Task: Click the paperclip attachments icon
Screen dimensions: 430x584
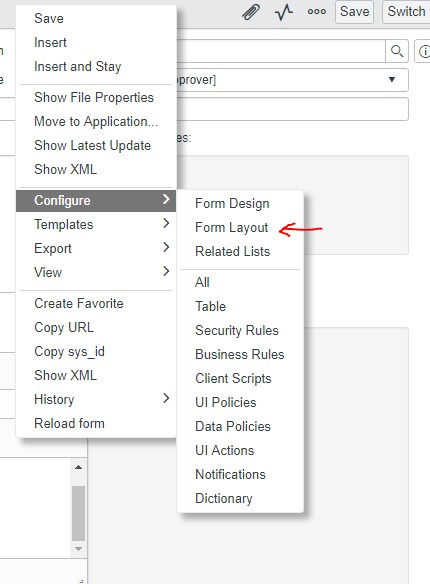Action: click(251, 12)
